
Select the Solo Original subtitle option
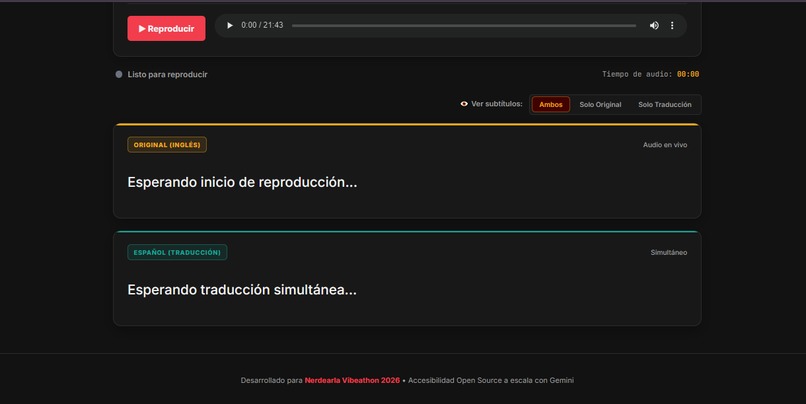click(x=600, y=104)
